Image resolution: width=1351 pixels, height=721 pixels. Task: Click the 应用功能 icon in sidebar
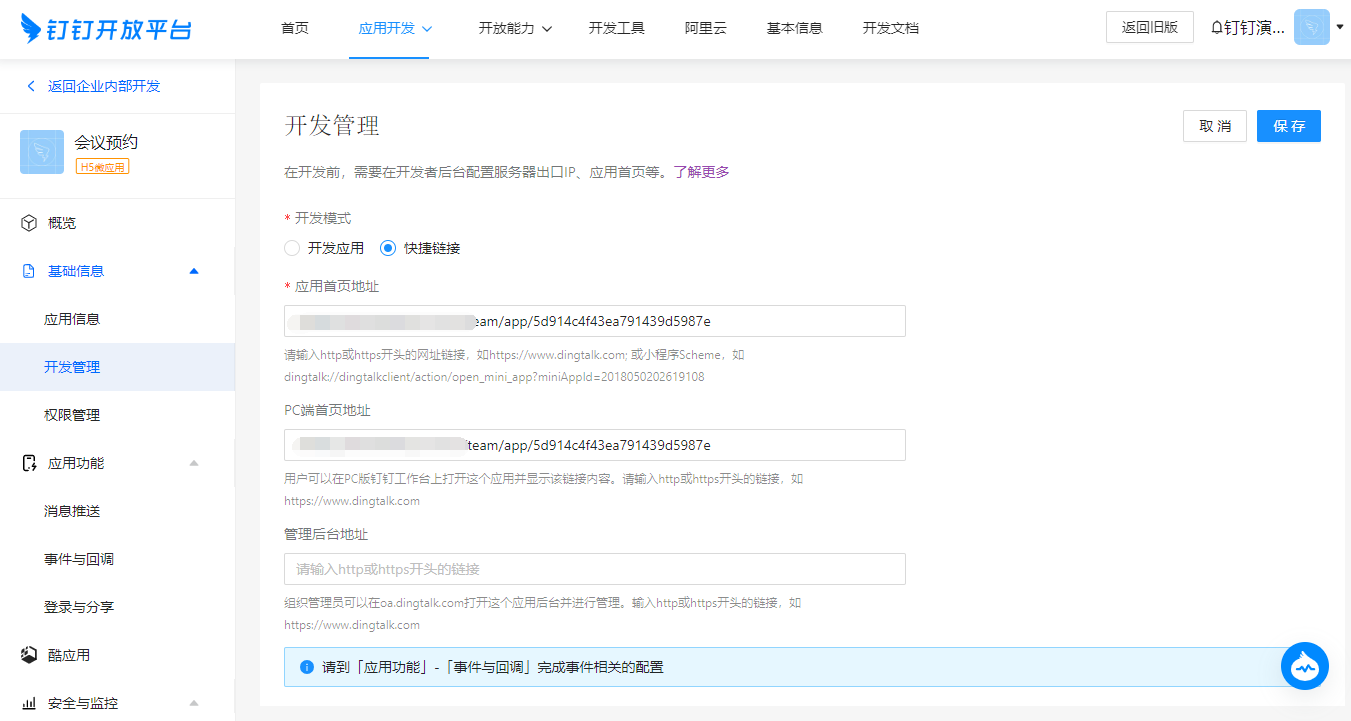click(x=29, y=463)
